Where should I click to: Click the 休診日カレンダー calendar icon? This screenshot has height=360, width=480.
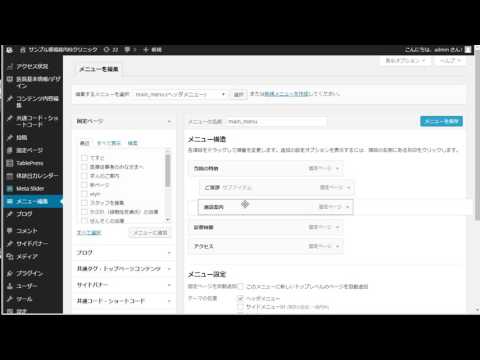(10, 176)
